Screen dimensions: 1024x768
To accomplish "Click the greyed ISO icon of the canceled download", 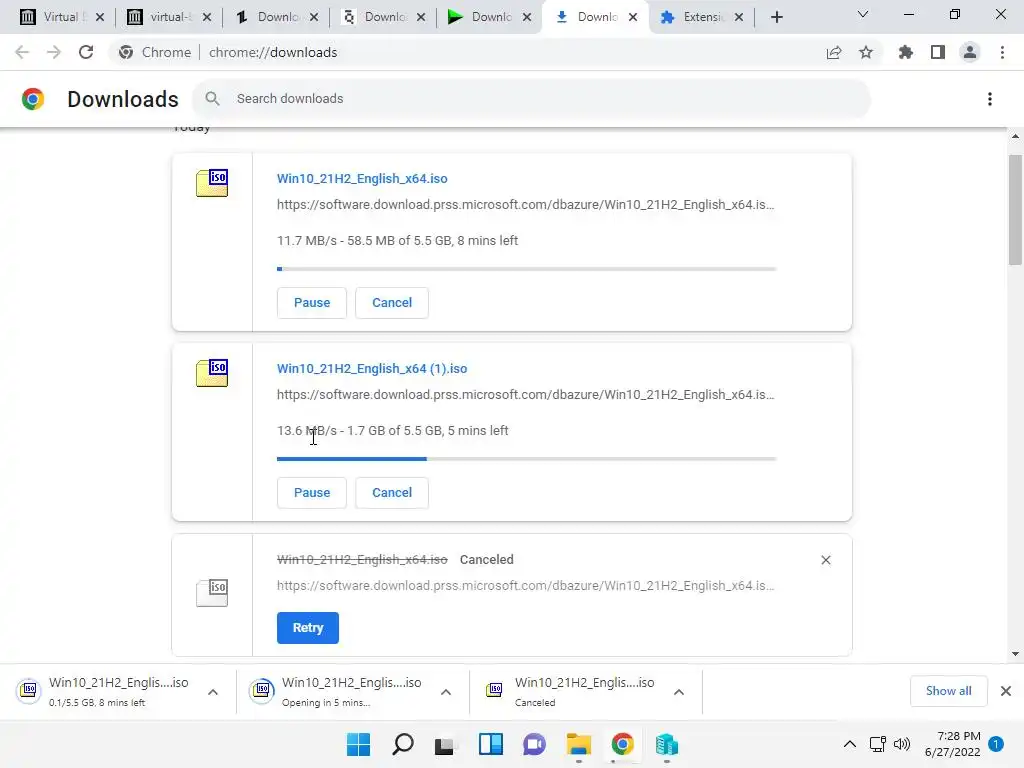I will click(x=212, y=592).
